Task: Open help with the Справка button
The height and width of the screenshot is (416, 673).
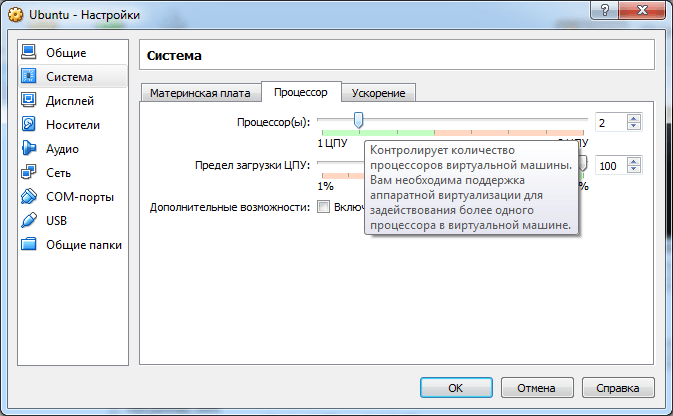Action: pyautogui.click(x=618, y=388)
